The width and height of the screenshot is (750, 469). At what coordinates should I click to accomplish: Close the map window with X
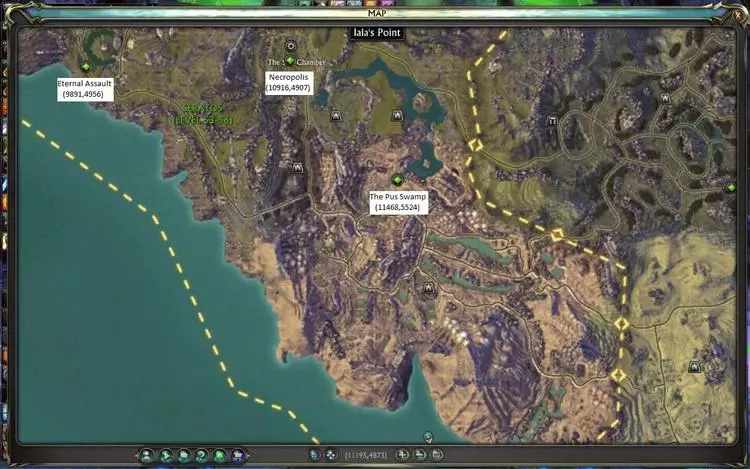738,15
